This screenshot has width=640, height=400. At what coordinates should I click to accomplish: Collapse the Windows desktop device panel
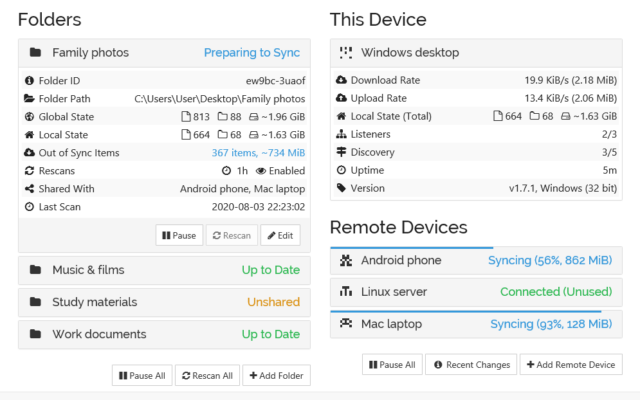(476, 53)
